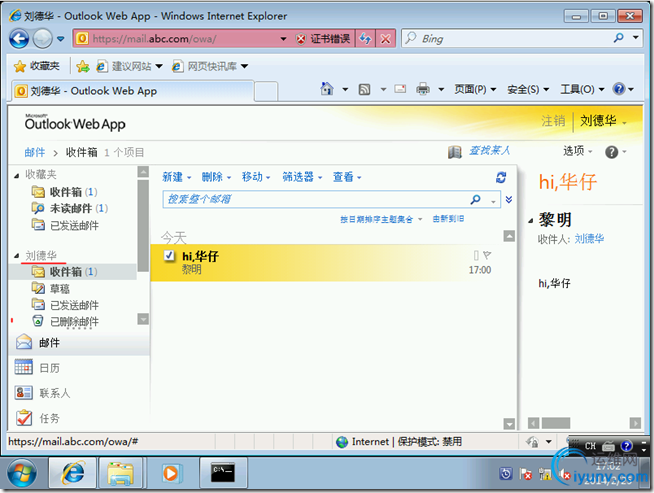The image size is (654, 493).
Task: Click the folder pane scrollbar down arrow
Action: click(143, 319)
